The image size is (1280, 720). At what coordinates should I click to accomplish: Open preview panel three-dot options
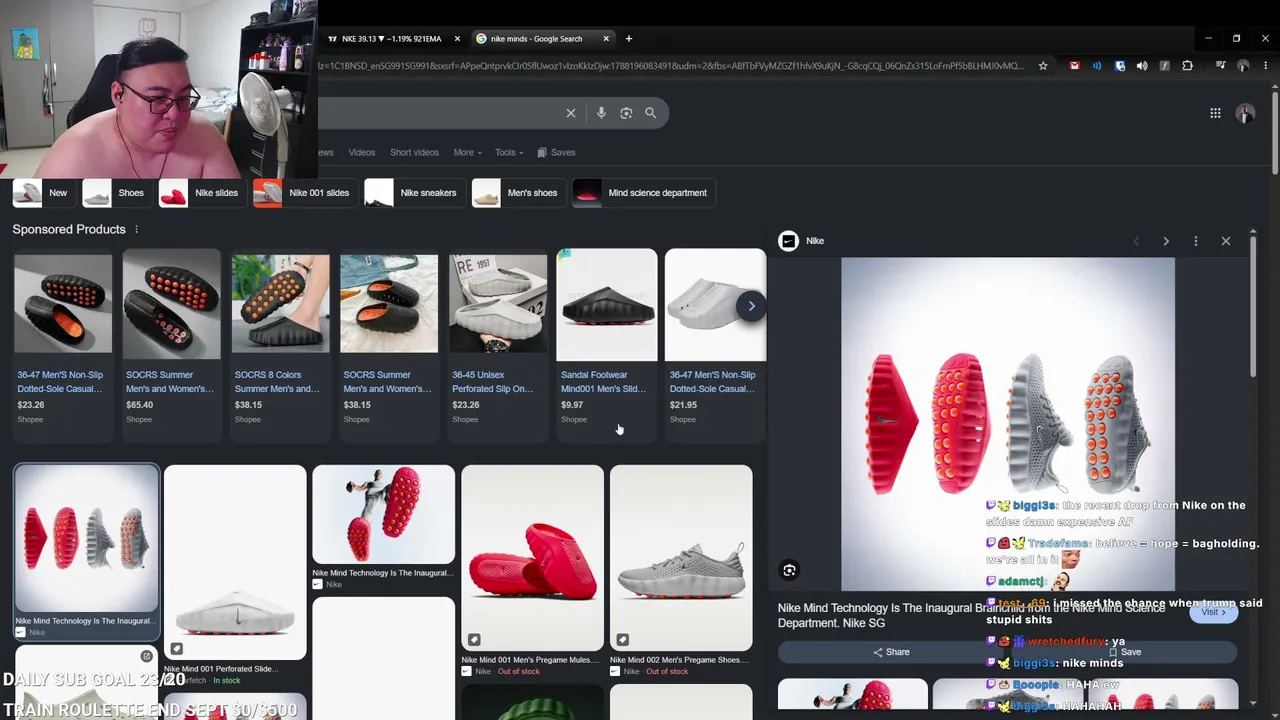click(1195, 241)
